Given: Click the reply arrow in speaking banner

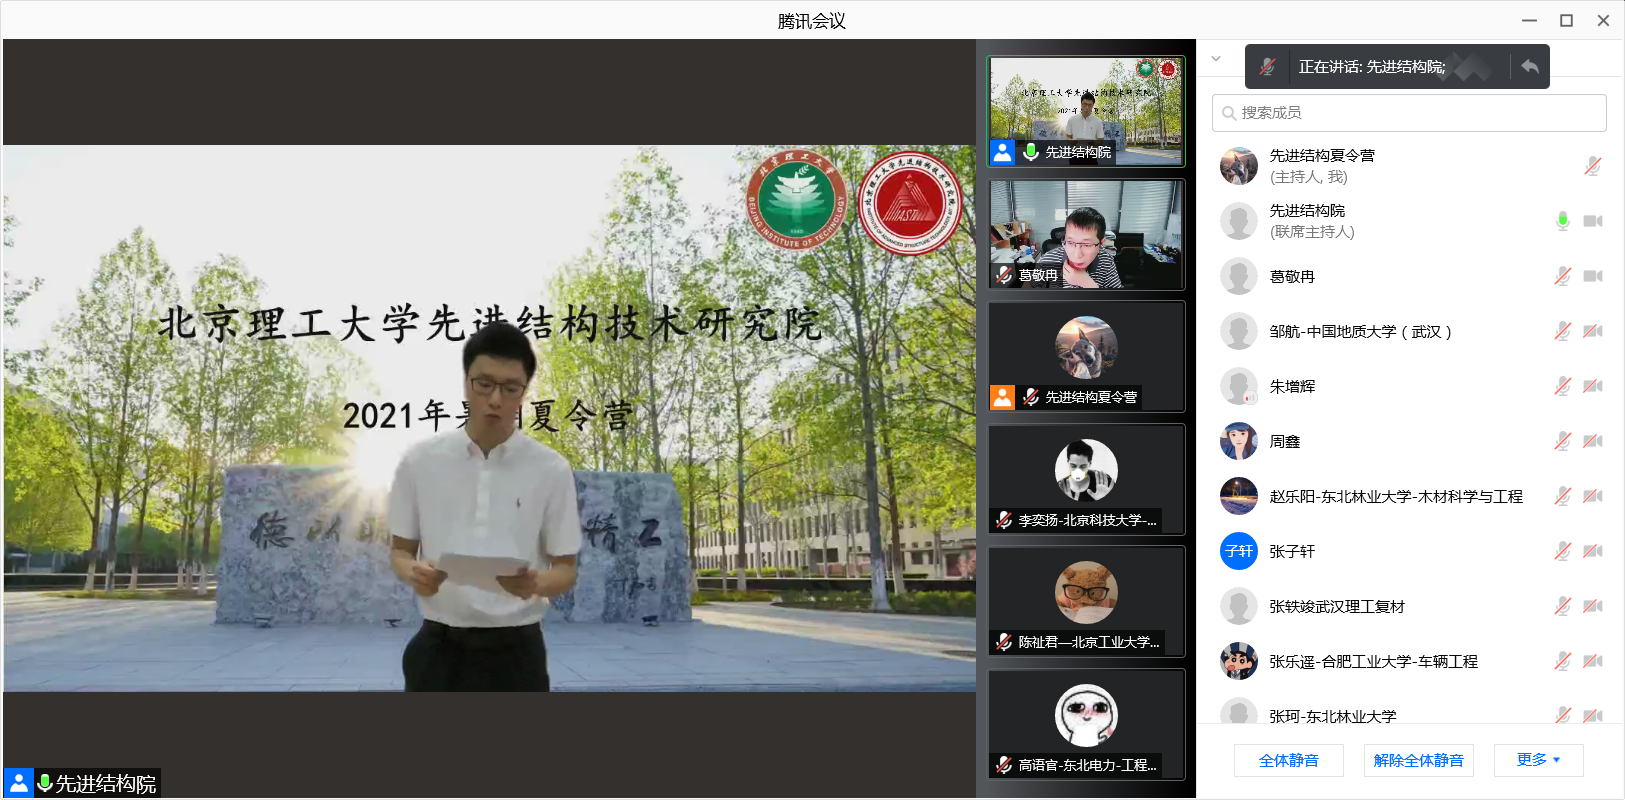Looking at the screenshot, I should pos(1529,67).
